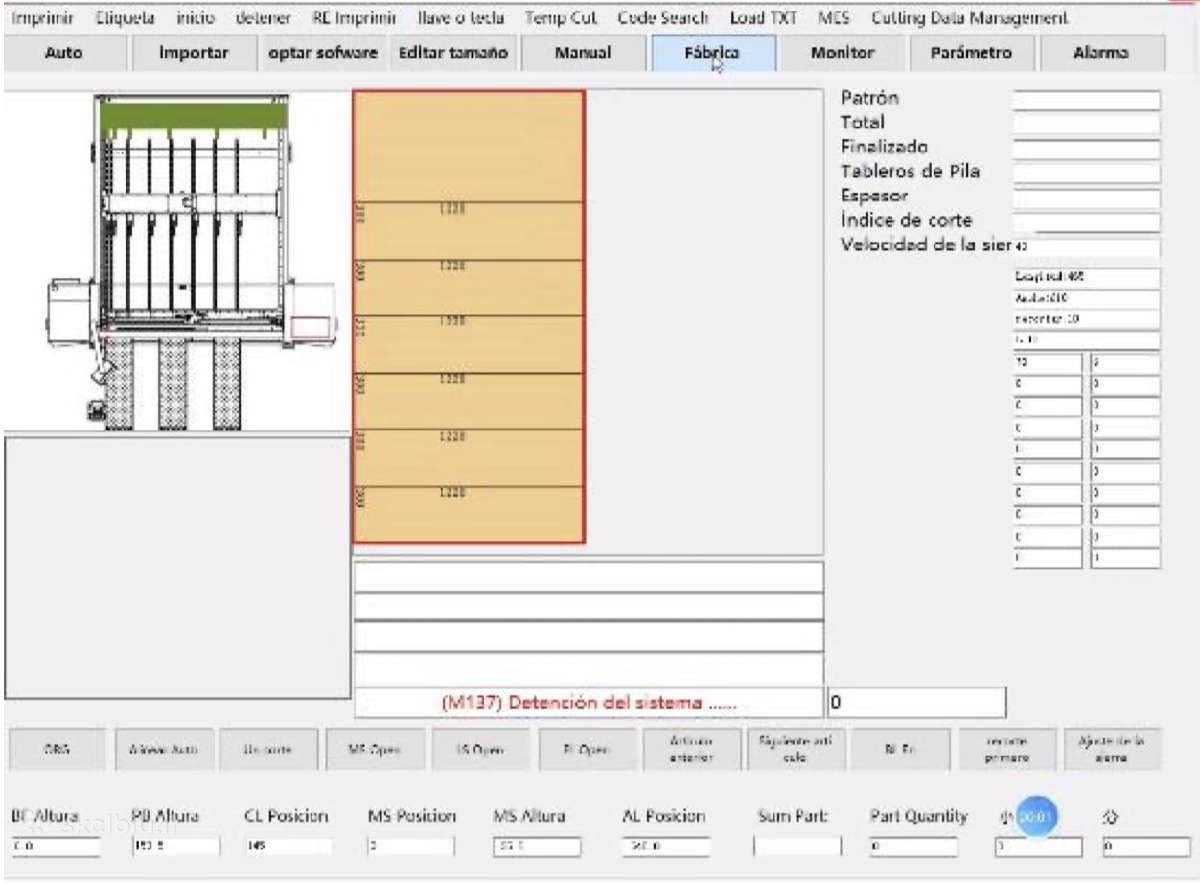
Task: Click the CL Posicion value field
Action: pos(288,847)
